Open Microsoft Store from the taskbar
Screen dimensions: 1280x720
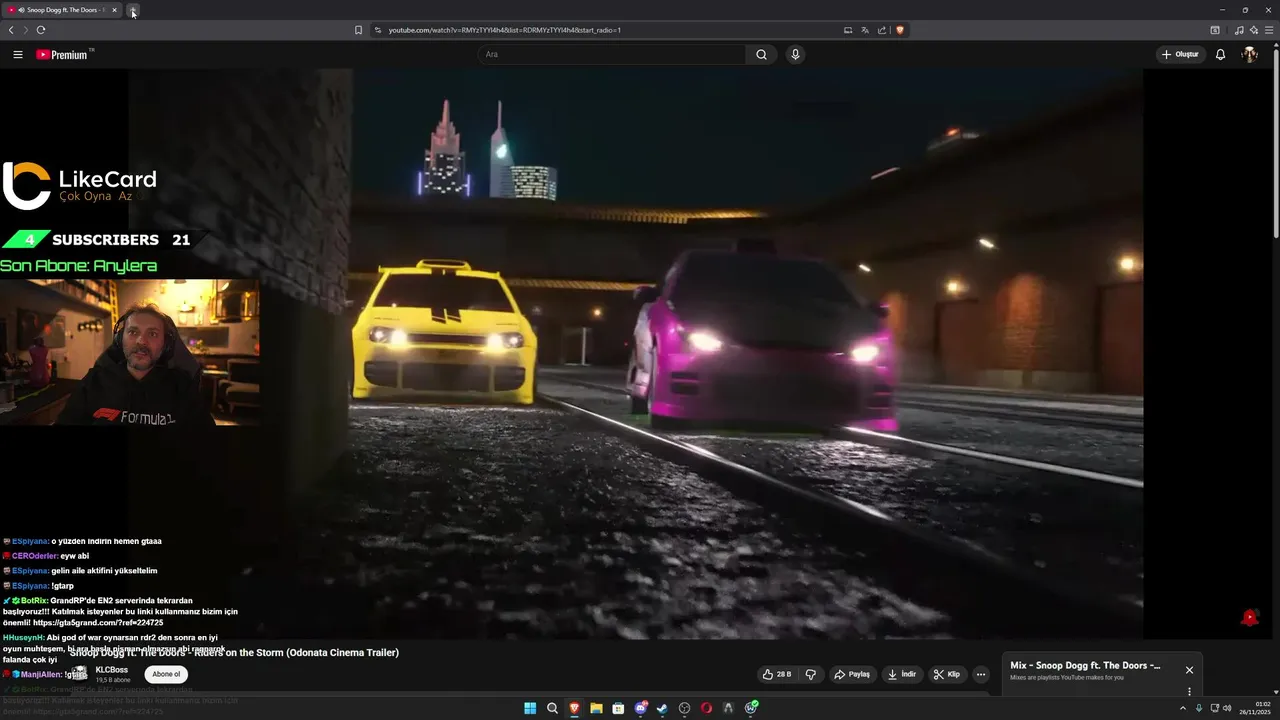pos(618,708)
